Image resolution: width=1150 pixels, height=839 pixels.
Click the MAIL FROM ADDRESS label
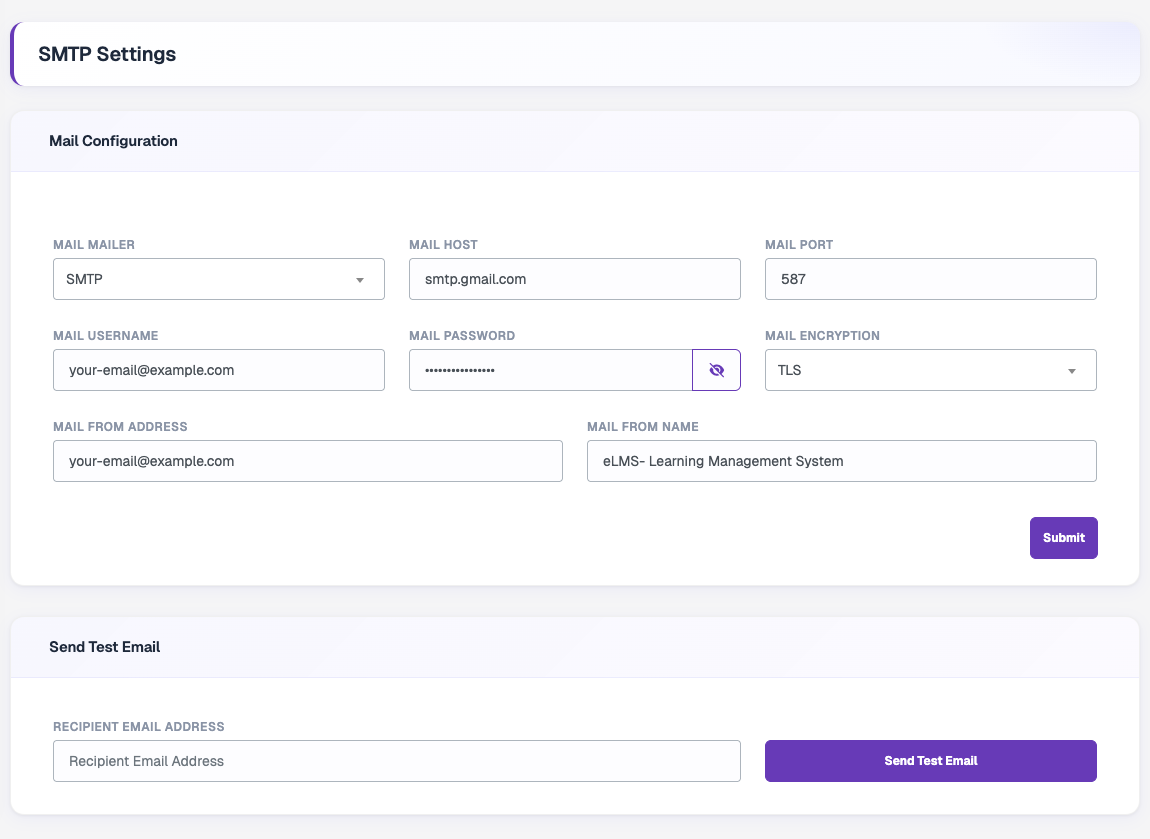120,427
